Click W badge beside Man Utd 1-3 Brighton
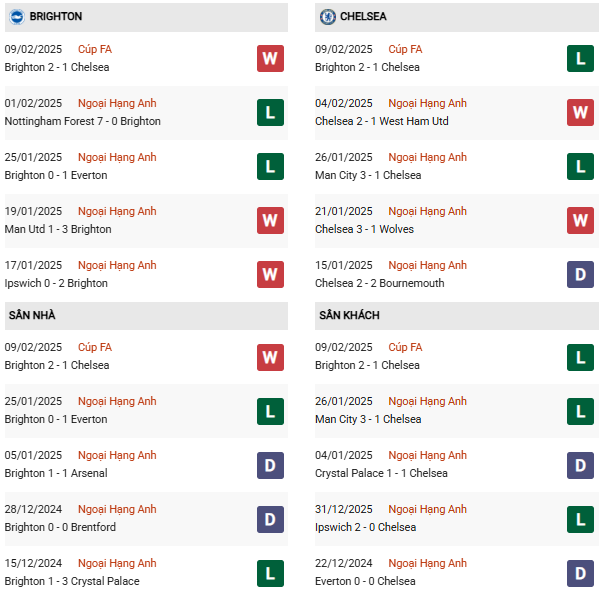The height and width of the screenshot is (594, 600). pos(270,221)
